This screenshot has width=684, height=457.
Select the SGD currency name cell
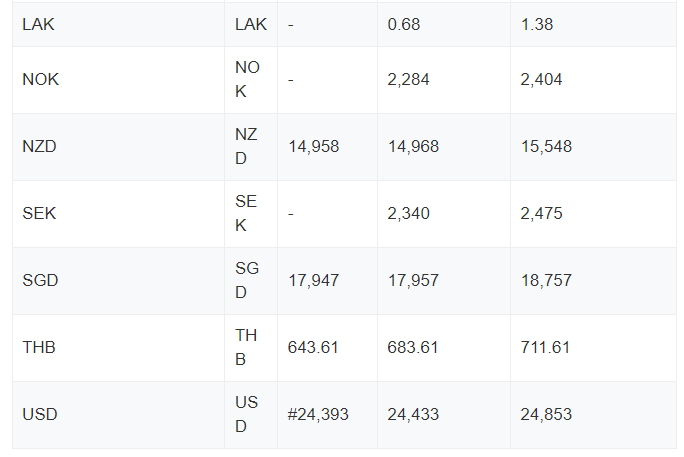pos(118,281)
